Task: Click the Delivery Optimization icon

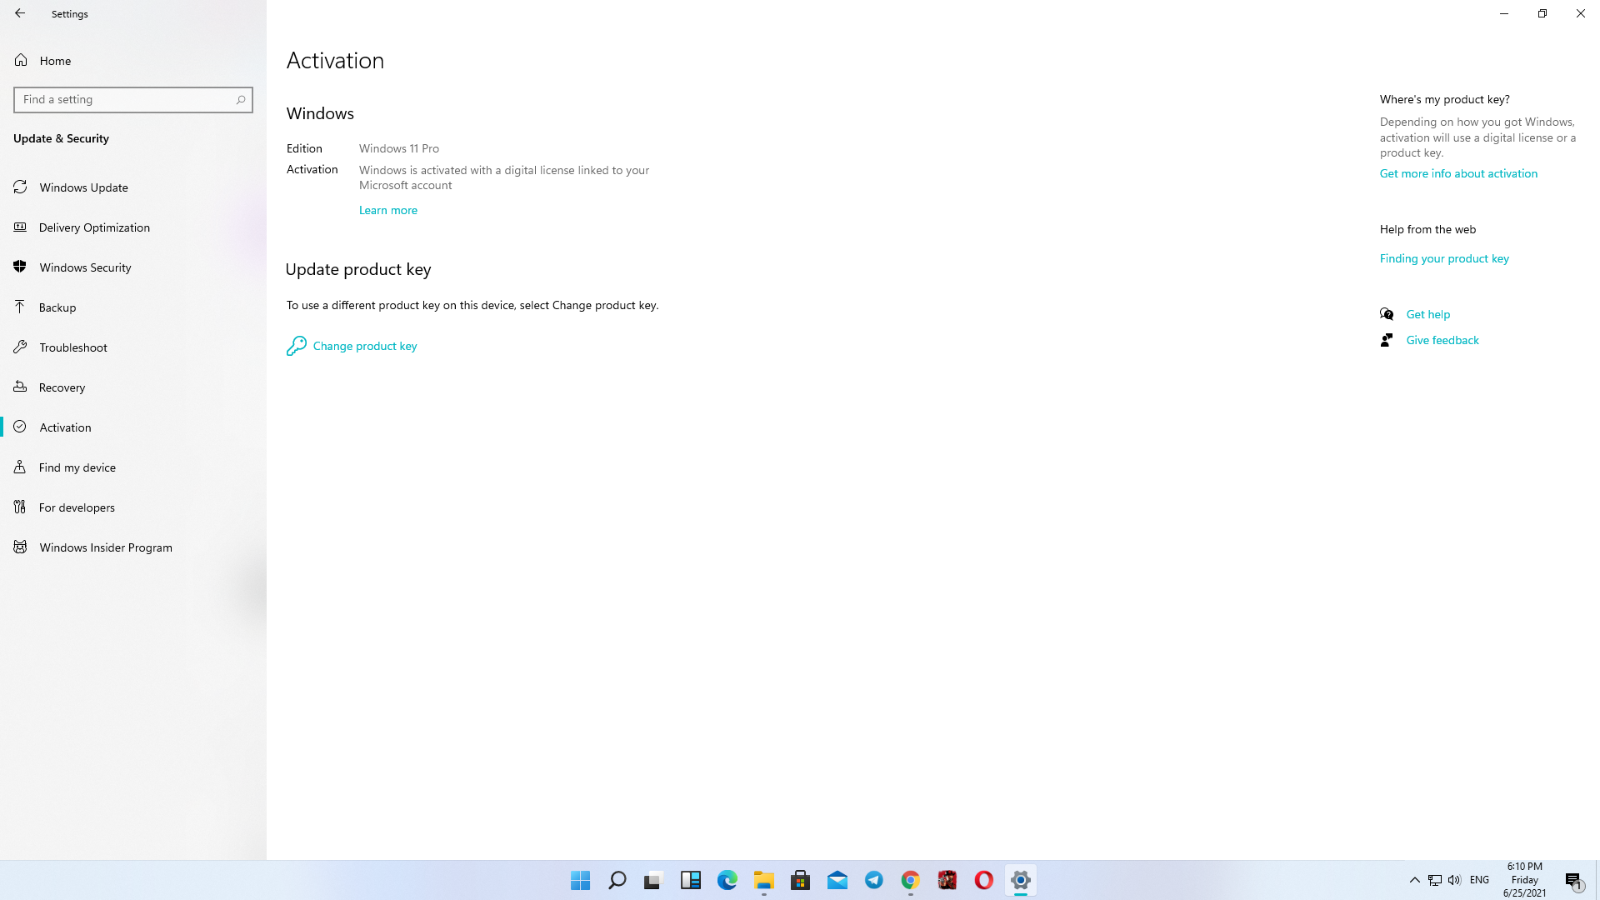Action: pos(20,227)
